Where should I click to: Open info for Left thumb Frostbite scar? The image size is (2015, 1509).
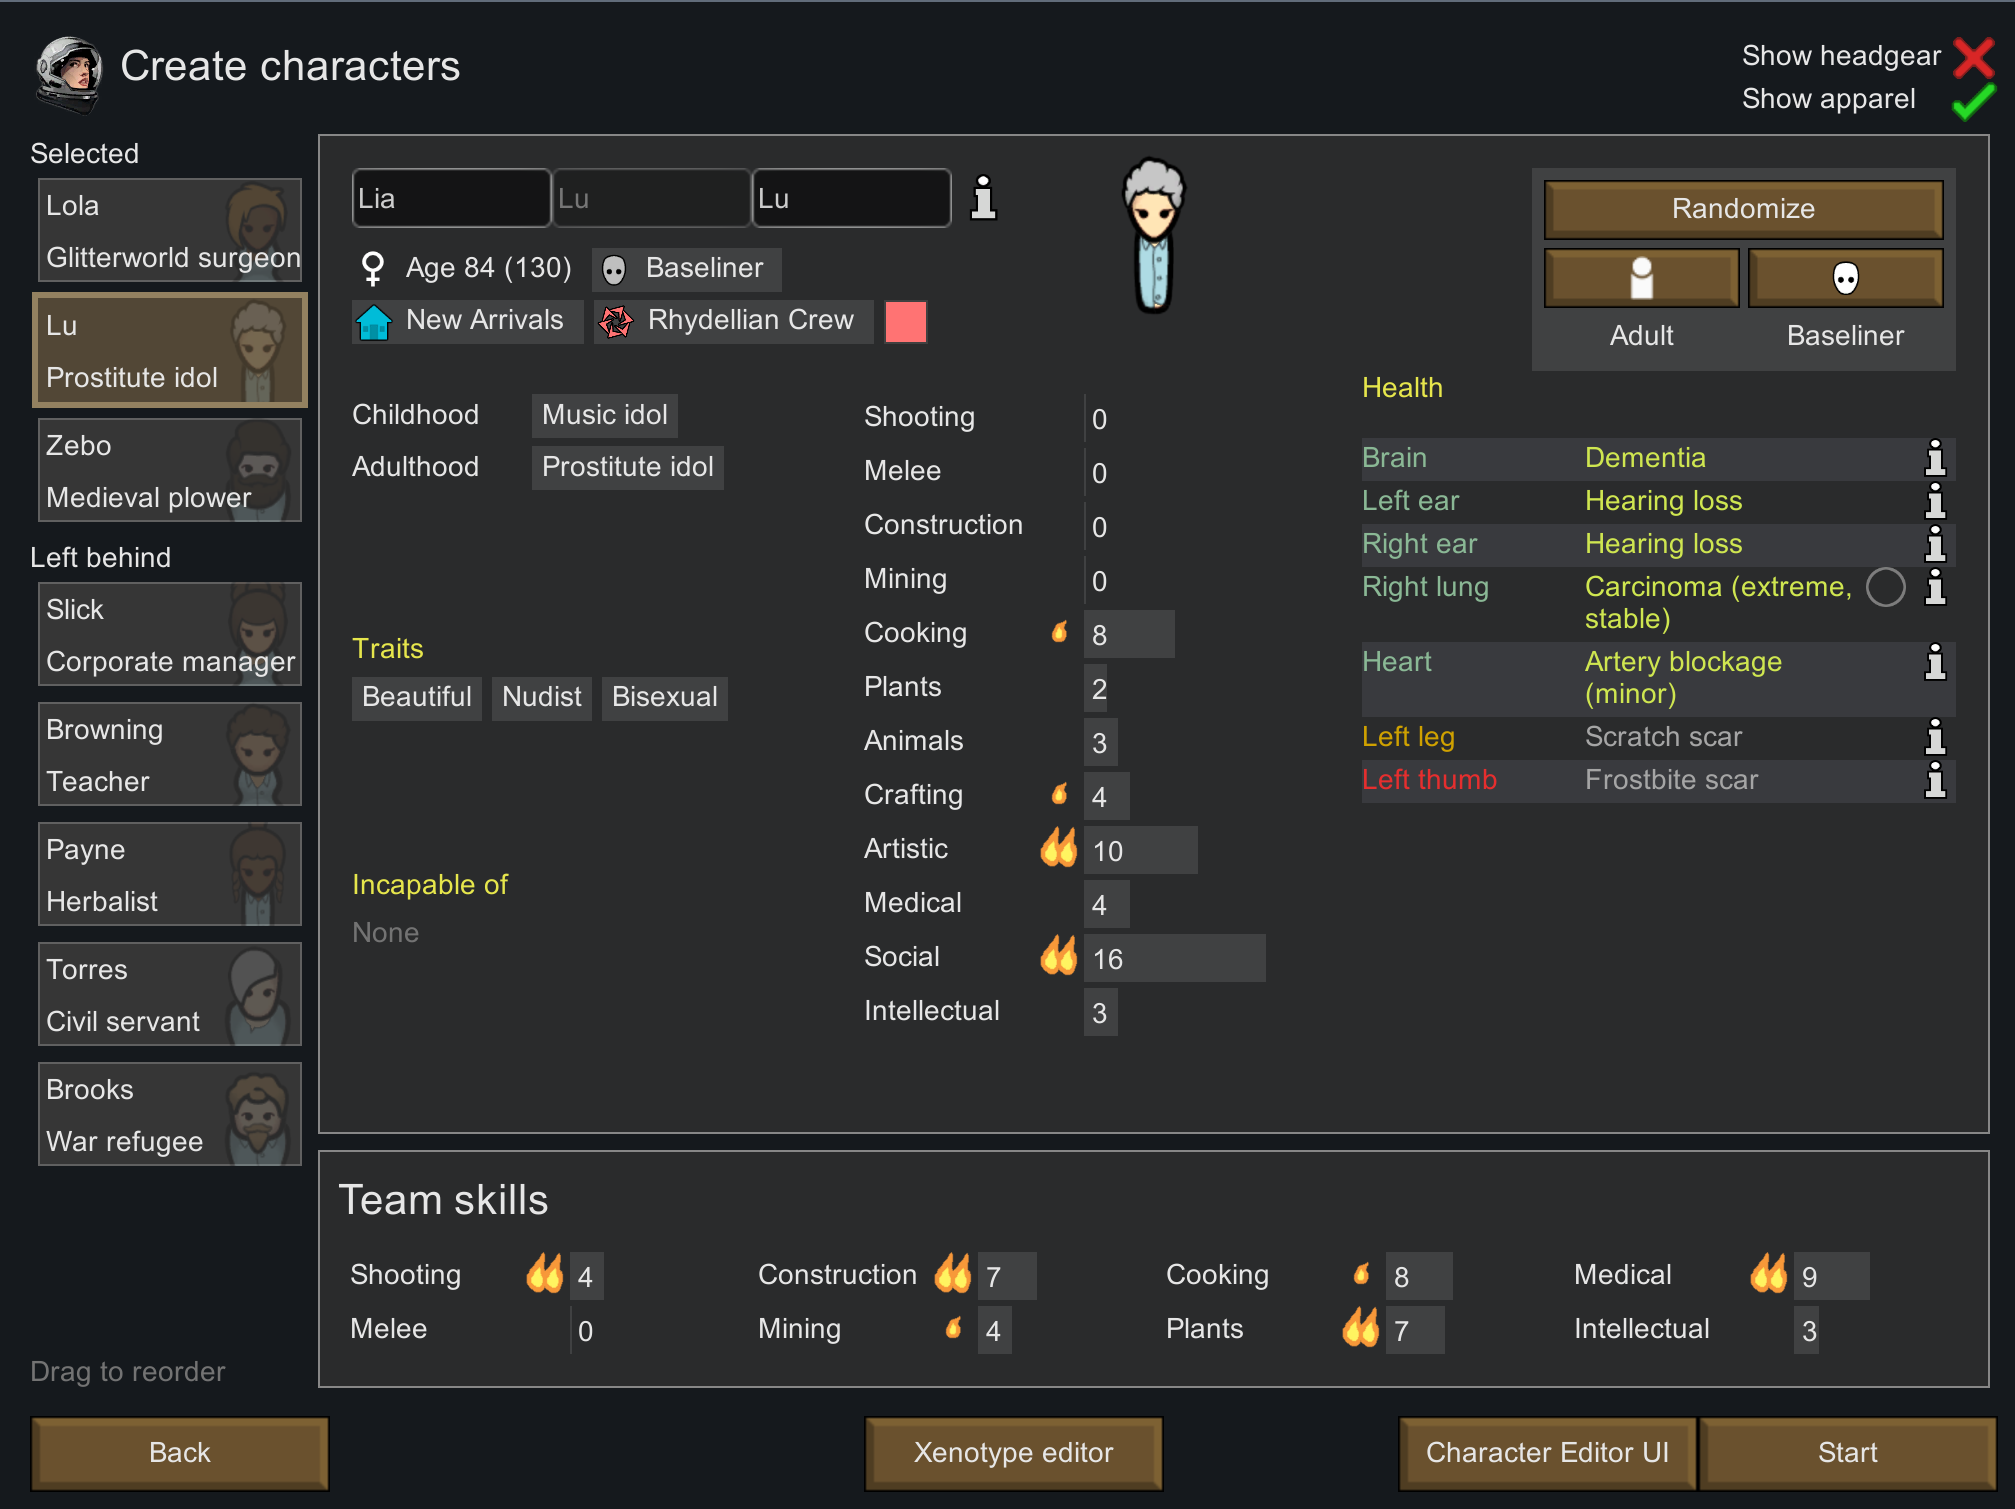[1935, 780]
